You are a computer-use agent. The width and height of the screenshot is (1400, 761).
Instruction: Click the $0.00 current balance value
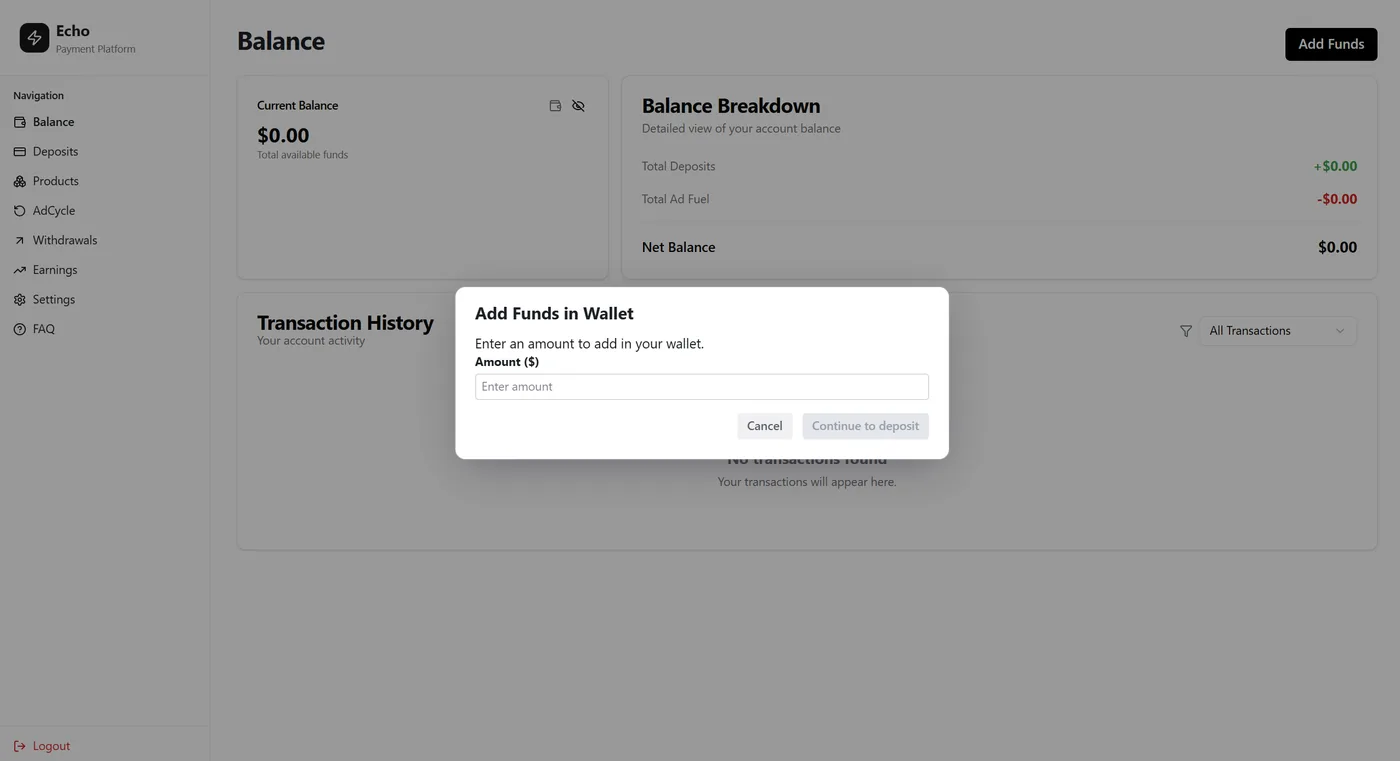coord(283,135)
